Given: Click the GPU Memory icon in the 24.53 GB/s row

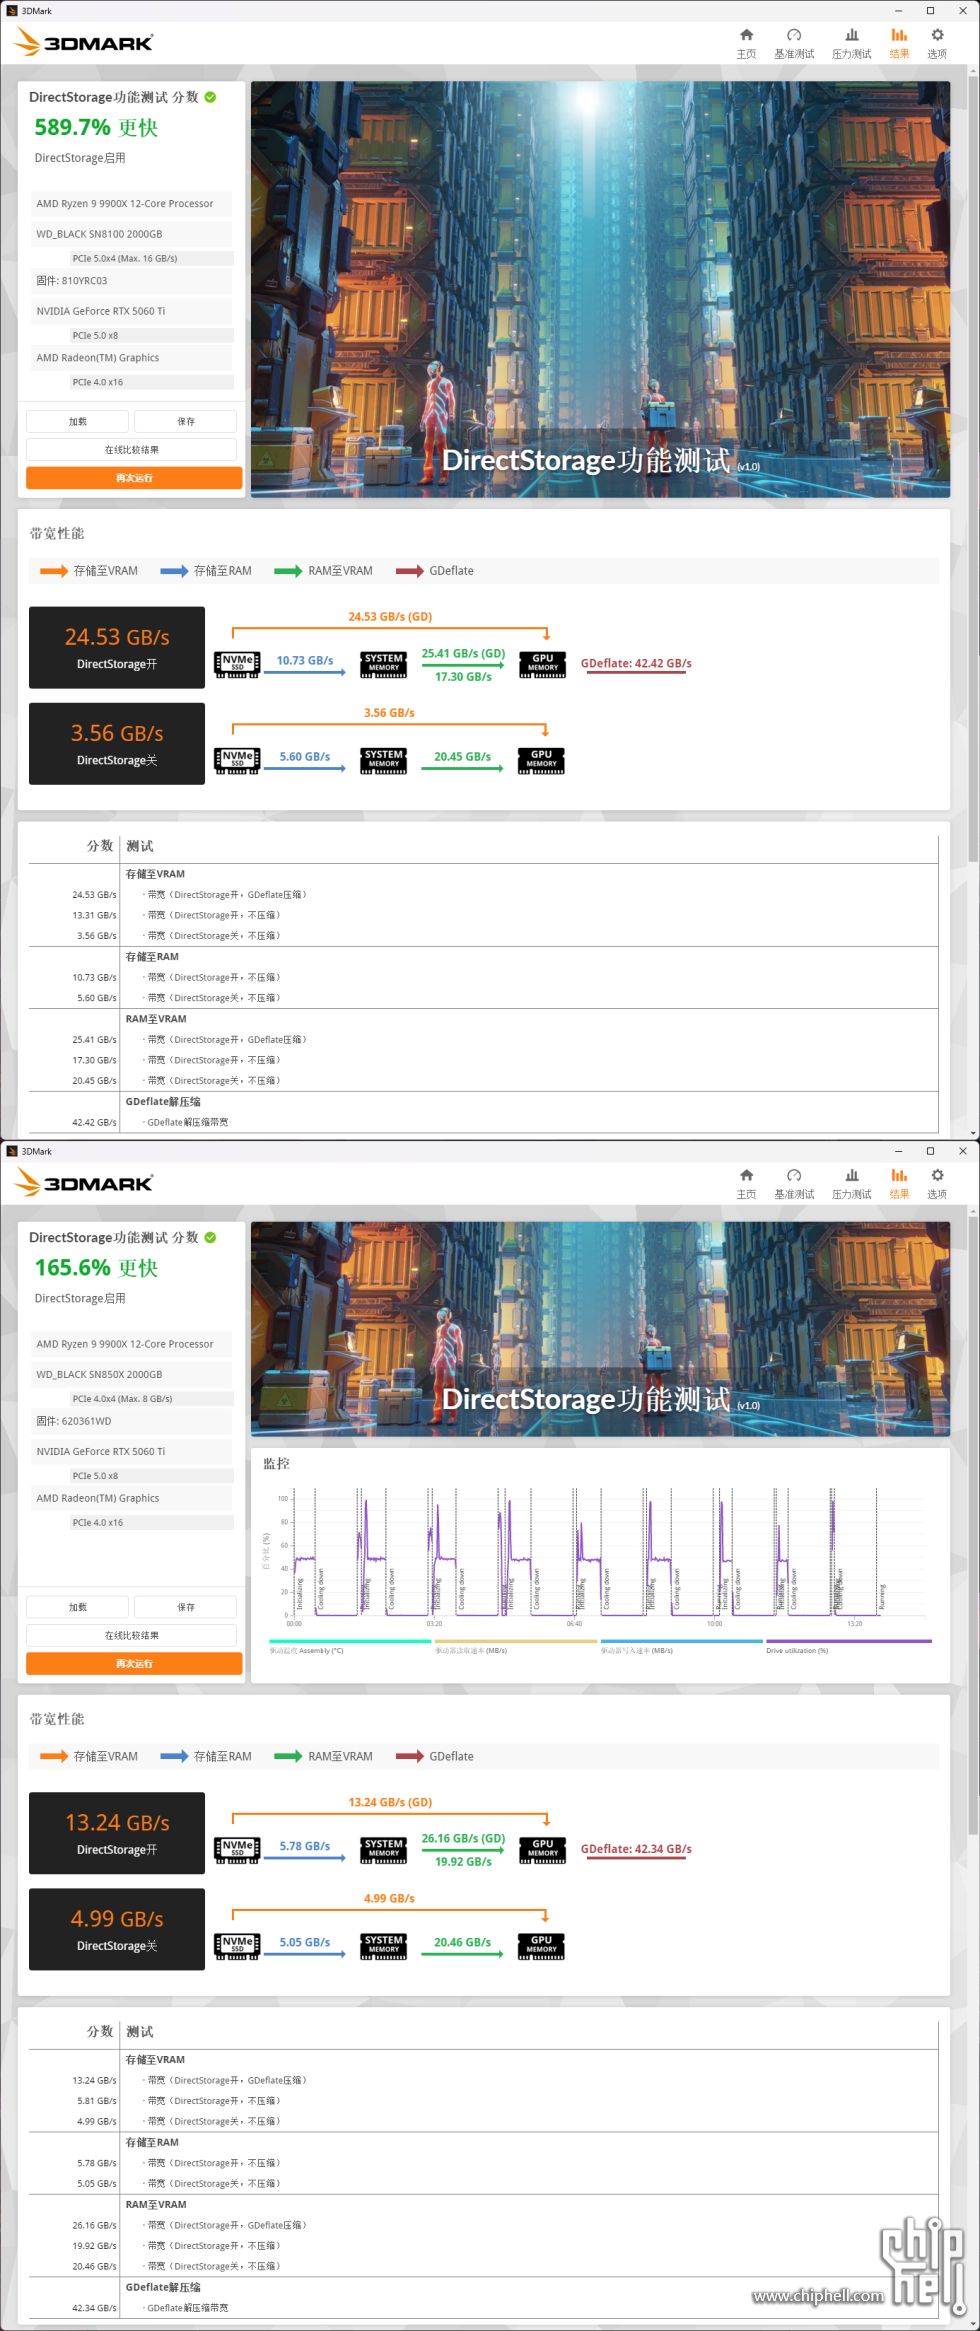Looking at the screenshot, I should (x=543, y=665).
